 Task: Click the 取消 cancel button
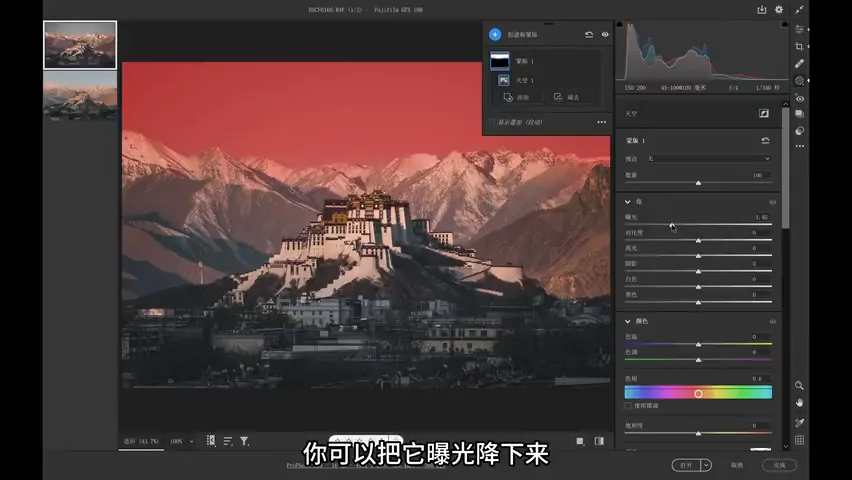(x=737, y=465)
